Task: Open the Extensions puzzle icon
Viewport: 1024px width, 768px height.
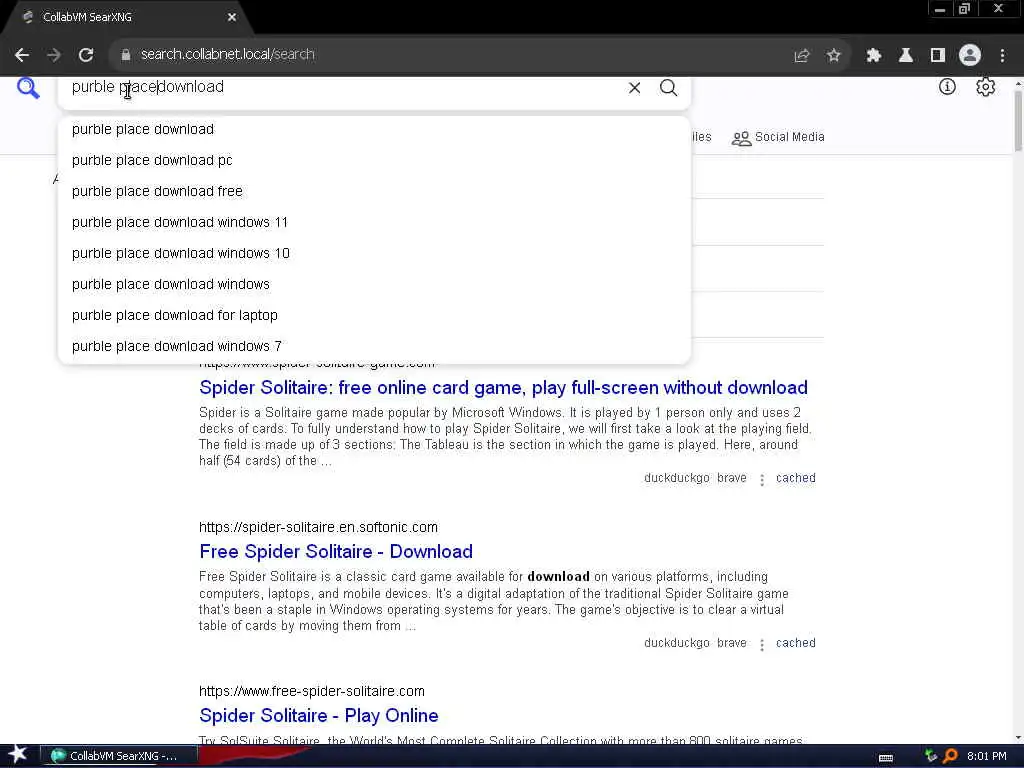Action: click(874, 56)
